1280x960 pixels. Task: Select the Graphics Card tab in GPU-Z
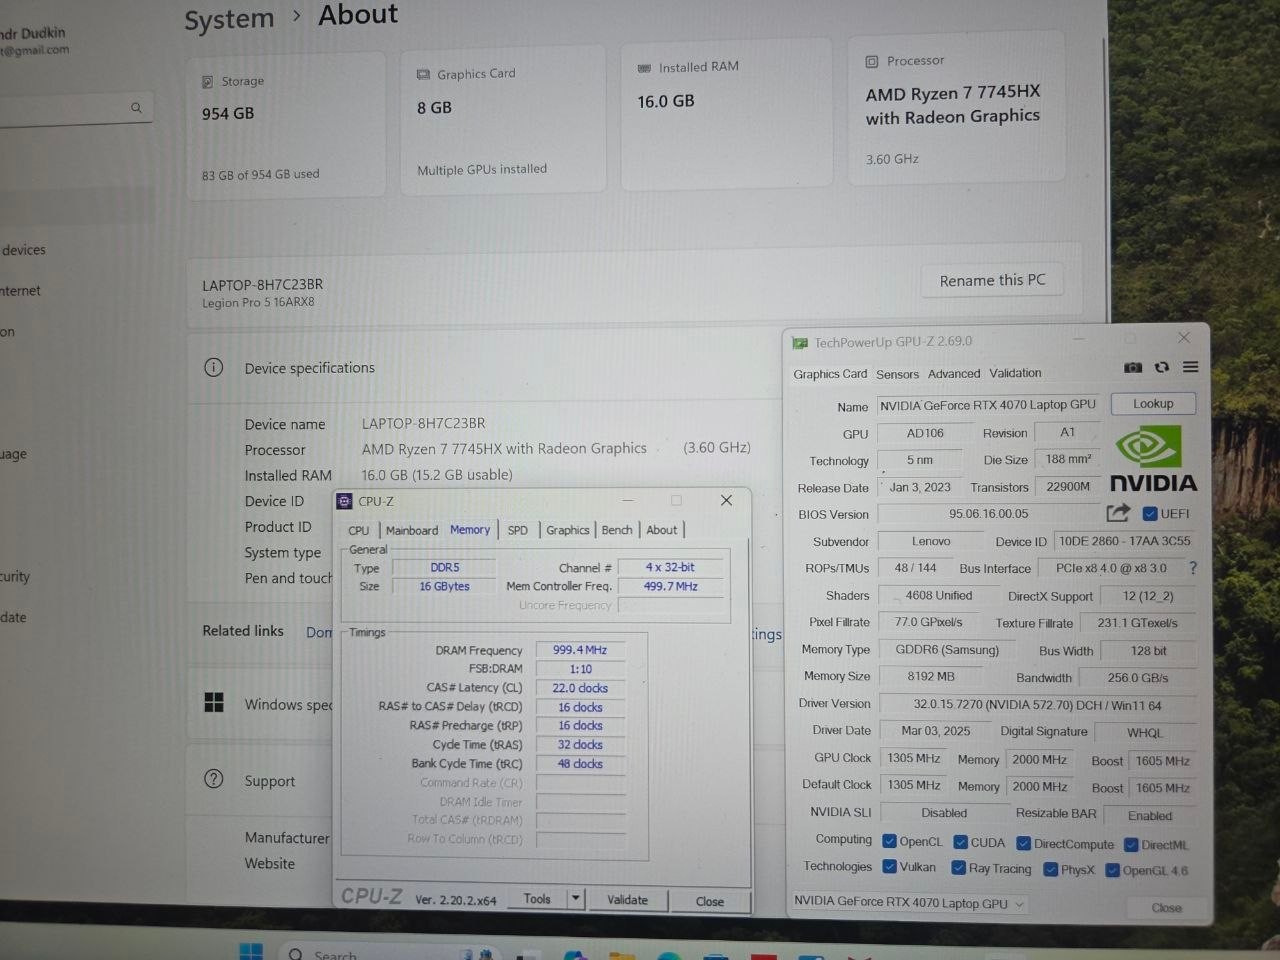pyautogui.click(x=830, y=374)
